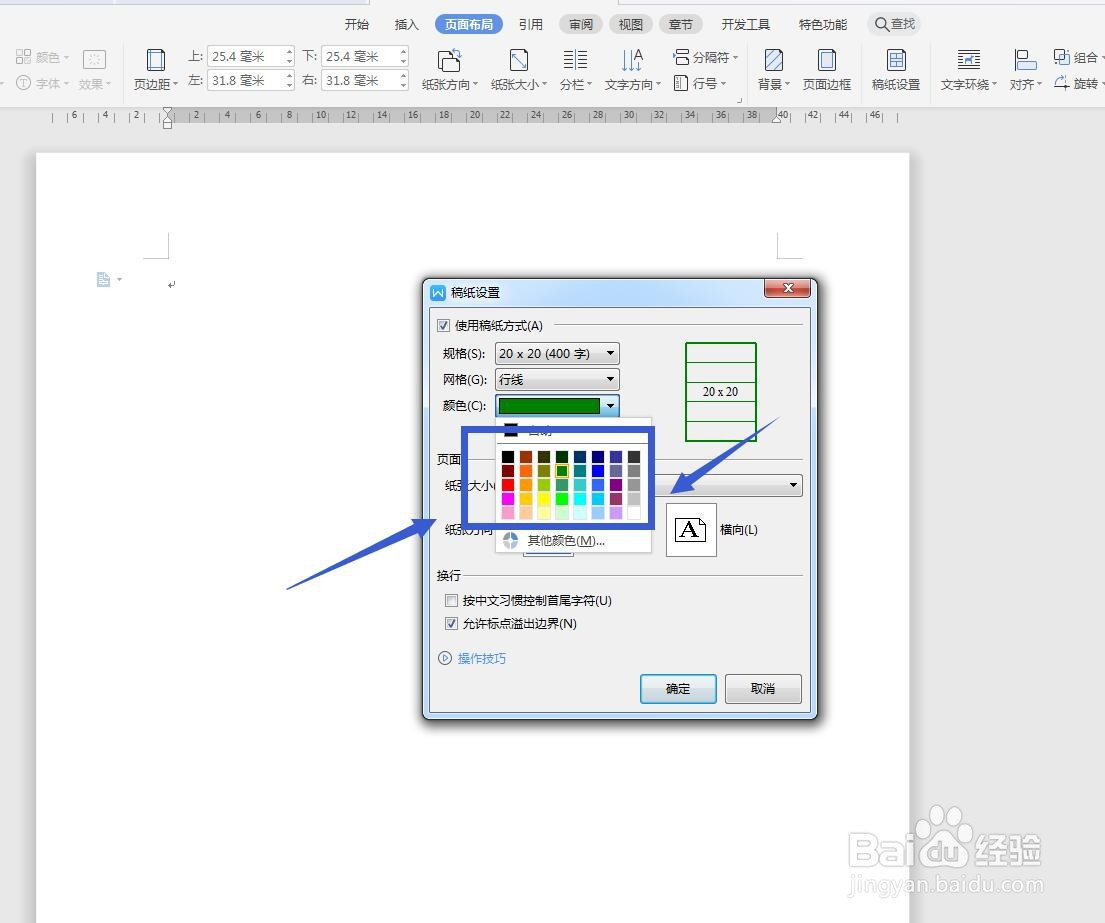
Task: Click the 确定 button
Action: (678, 688)
